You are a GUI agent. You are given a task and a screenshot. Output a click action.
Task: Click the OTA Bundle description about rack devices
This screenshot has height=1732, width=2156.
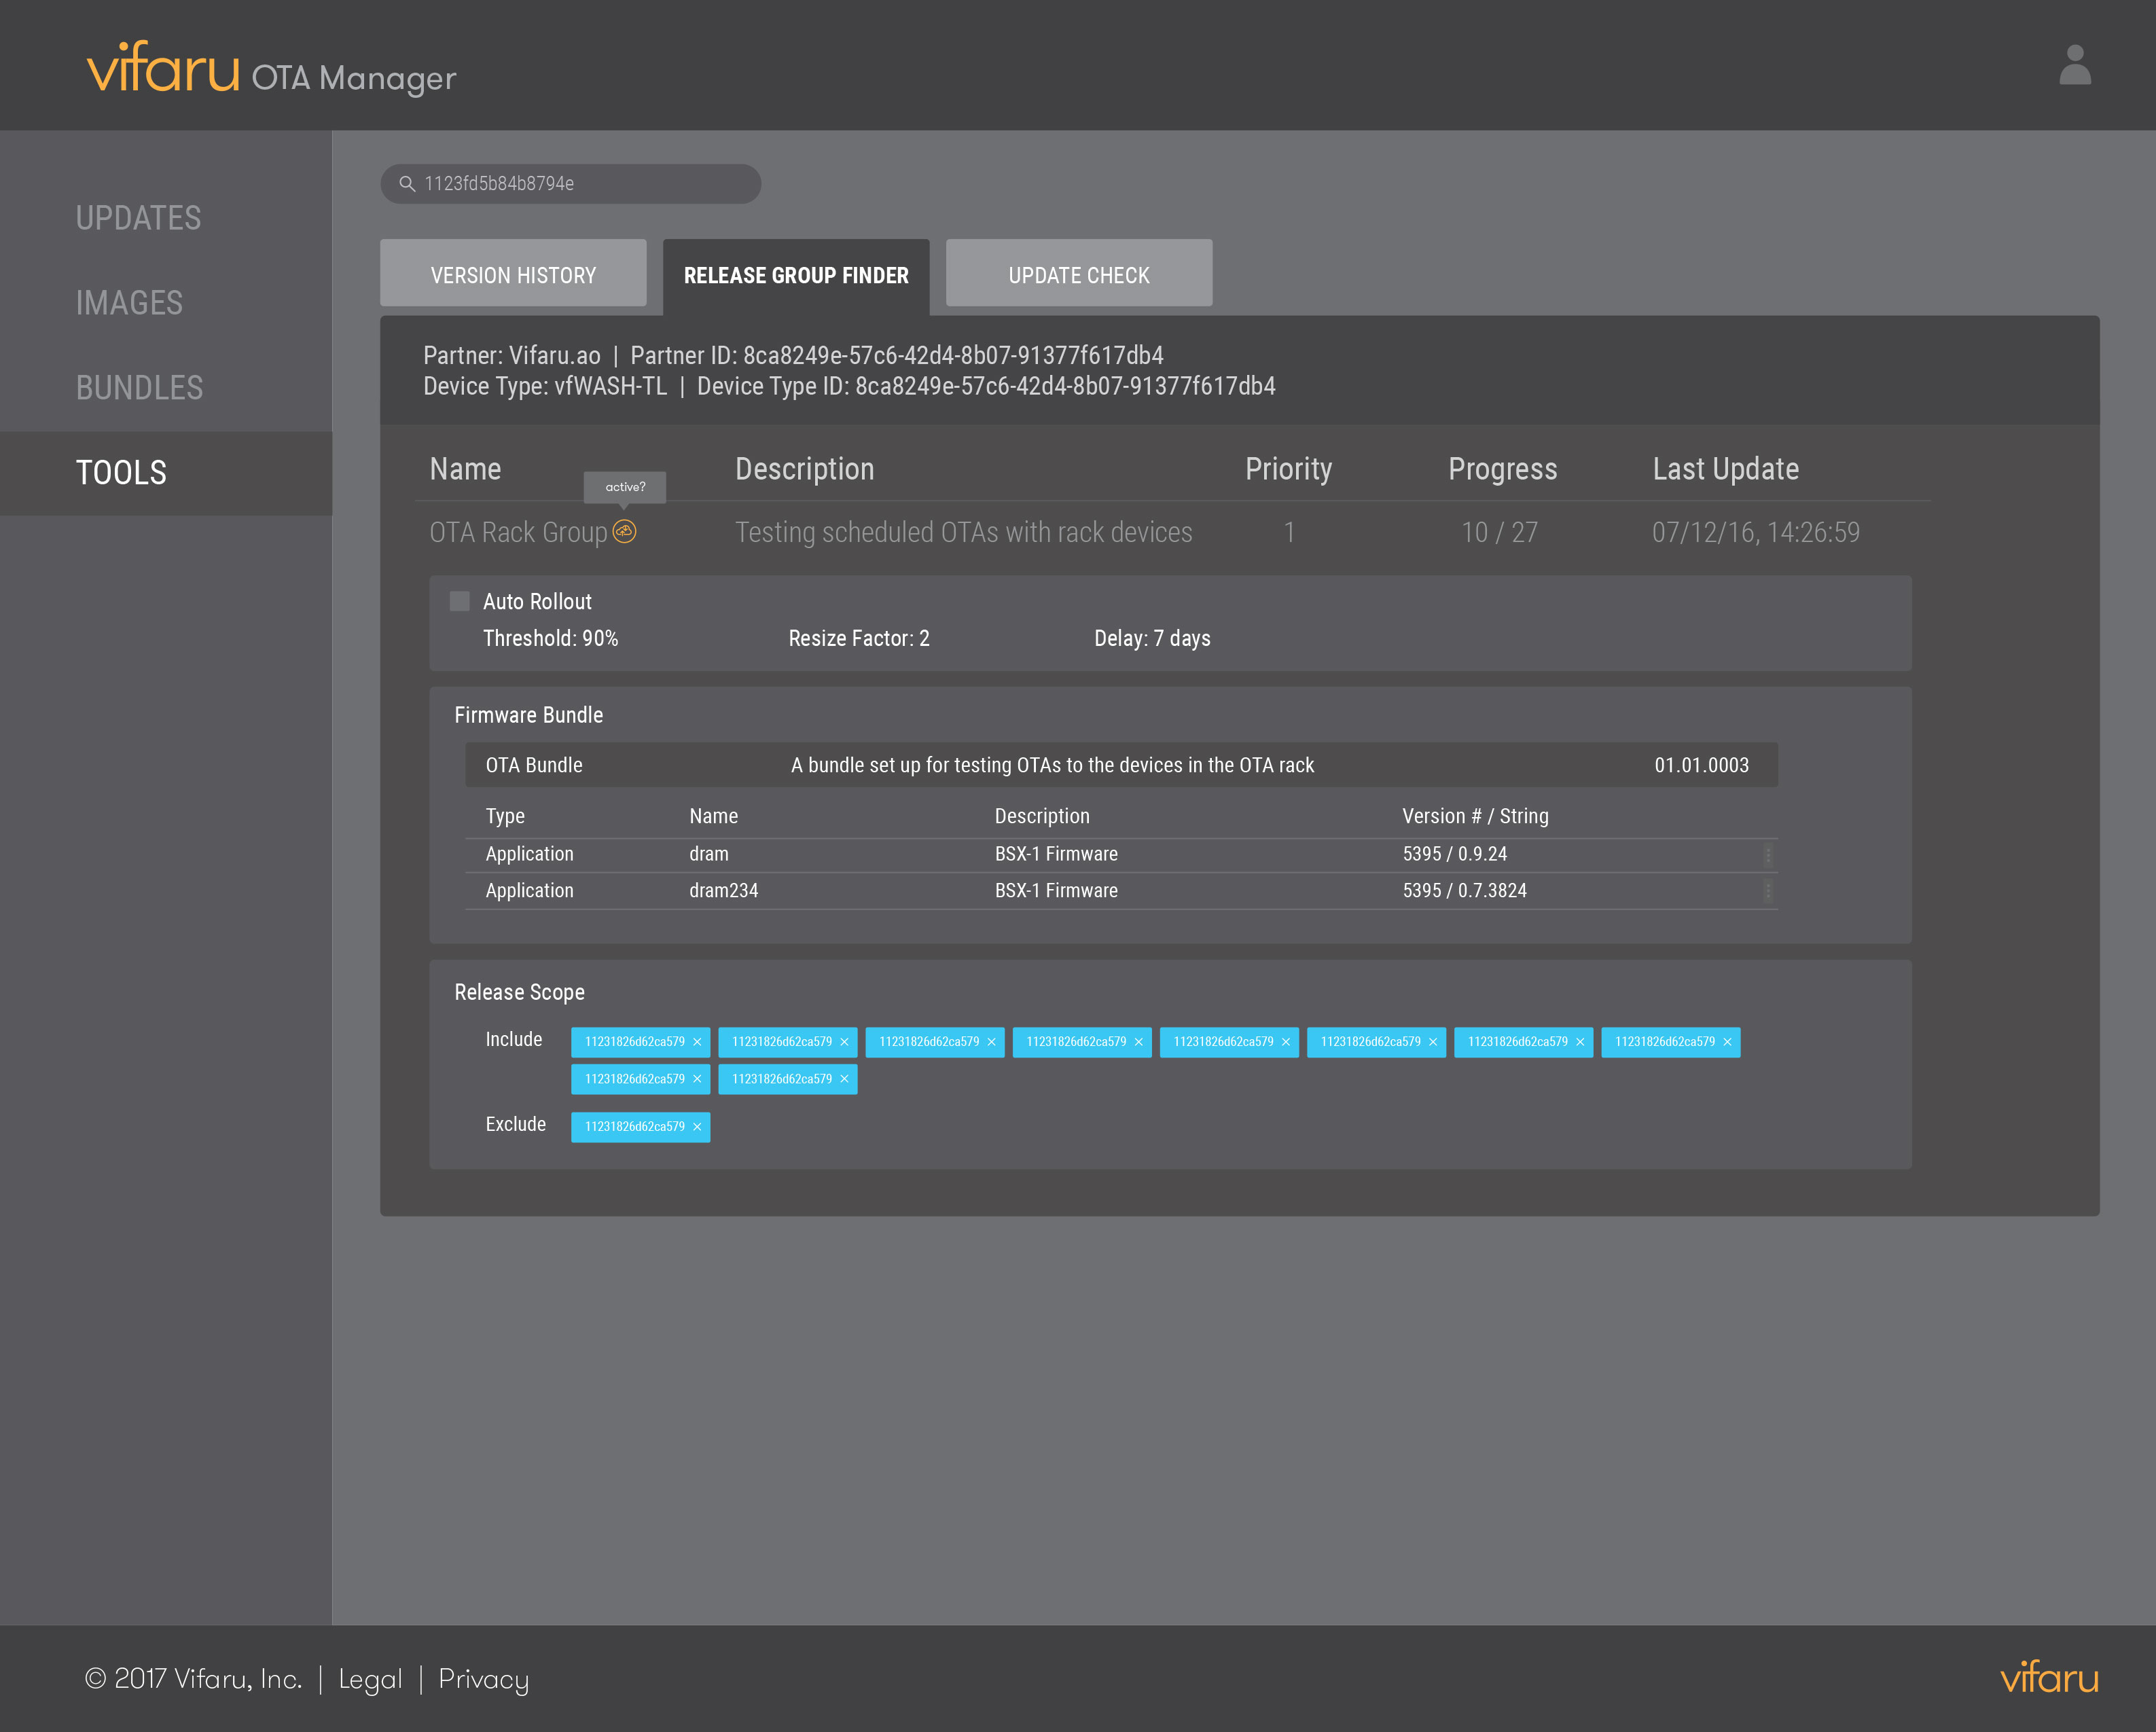(1052, 765)
